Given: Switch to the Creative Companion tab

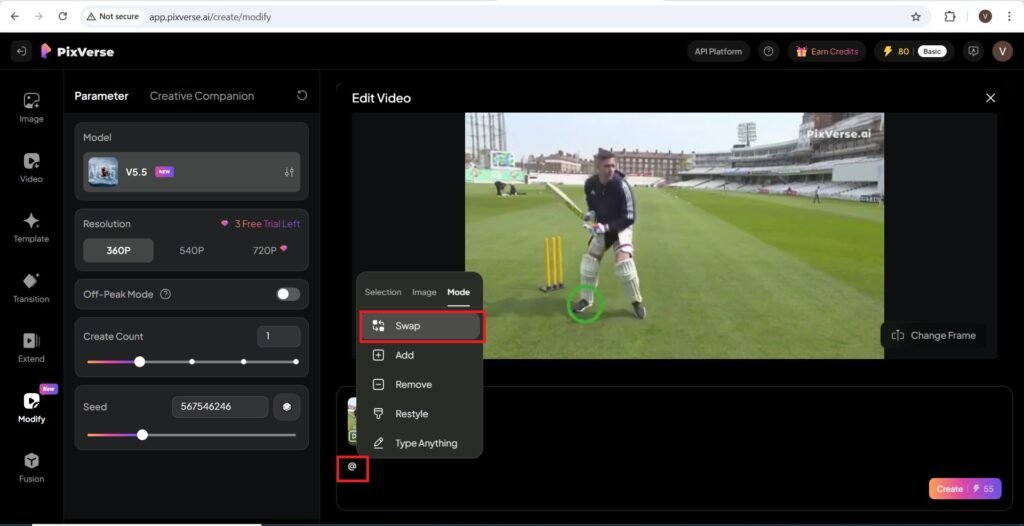Looking at the screenshot, I should click(202, 96).
